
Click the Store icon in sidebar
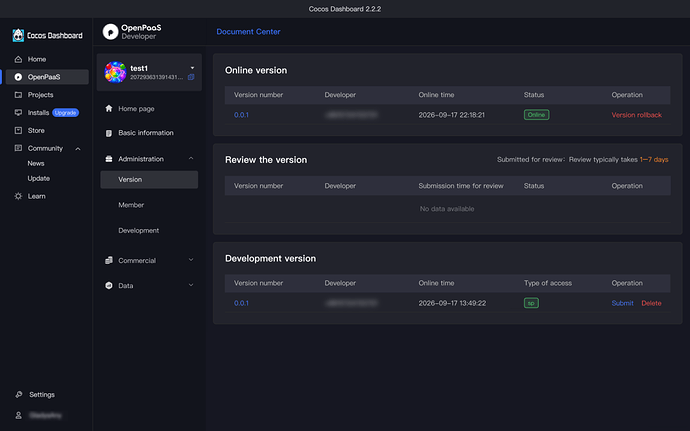click(x=18, y=130)
